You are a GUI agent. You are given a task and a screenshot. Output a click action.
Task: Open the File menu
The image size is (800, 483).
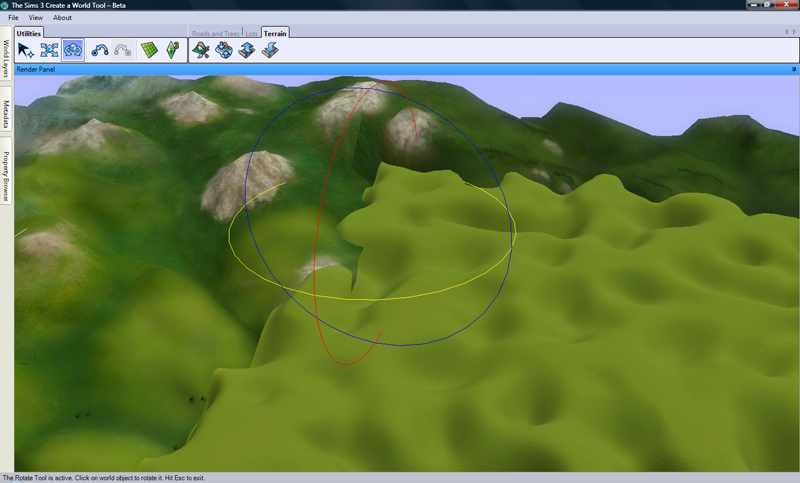click(13, 17)
